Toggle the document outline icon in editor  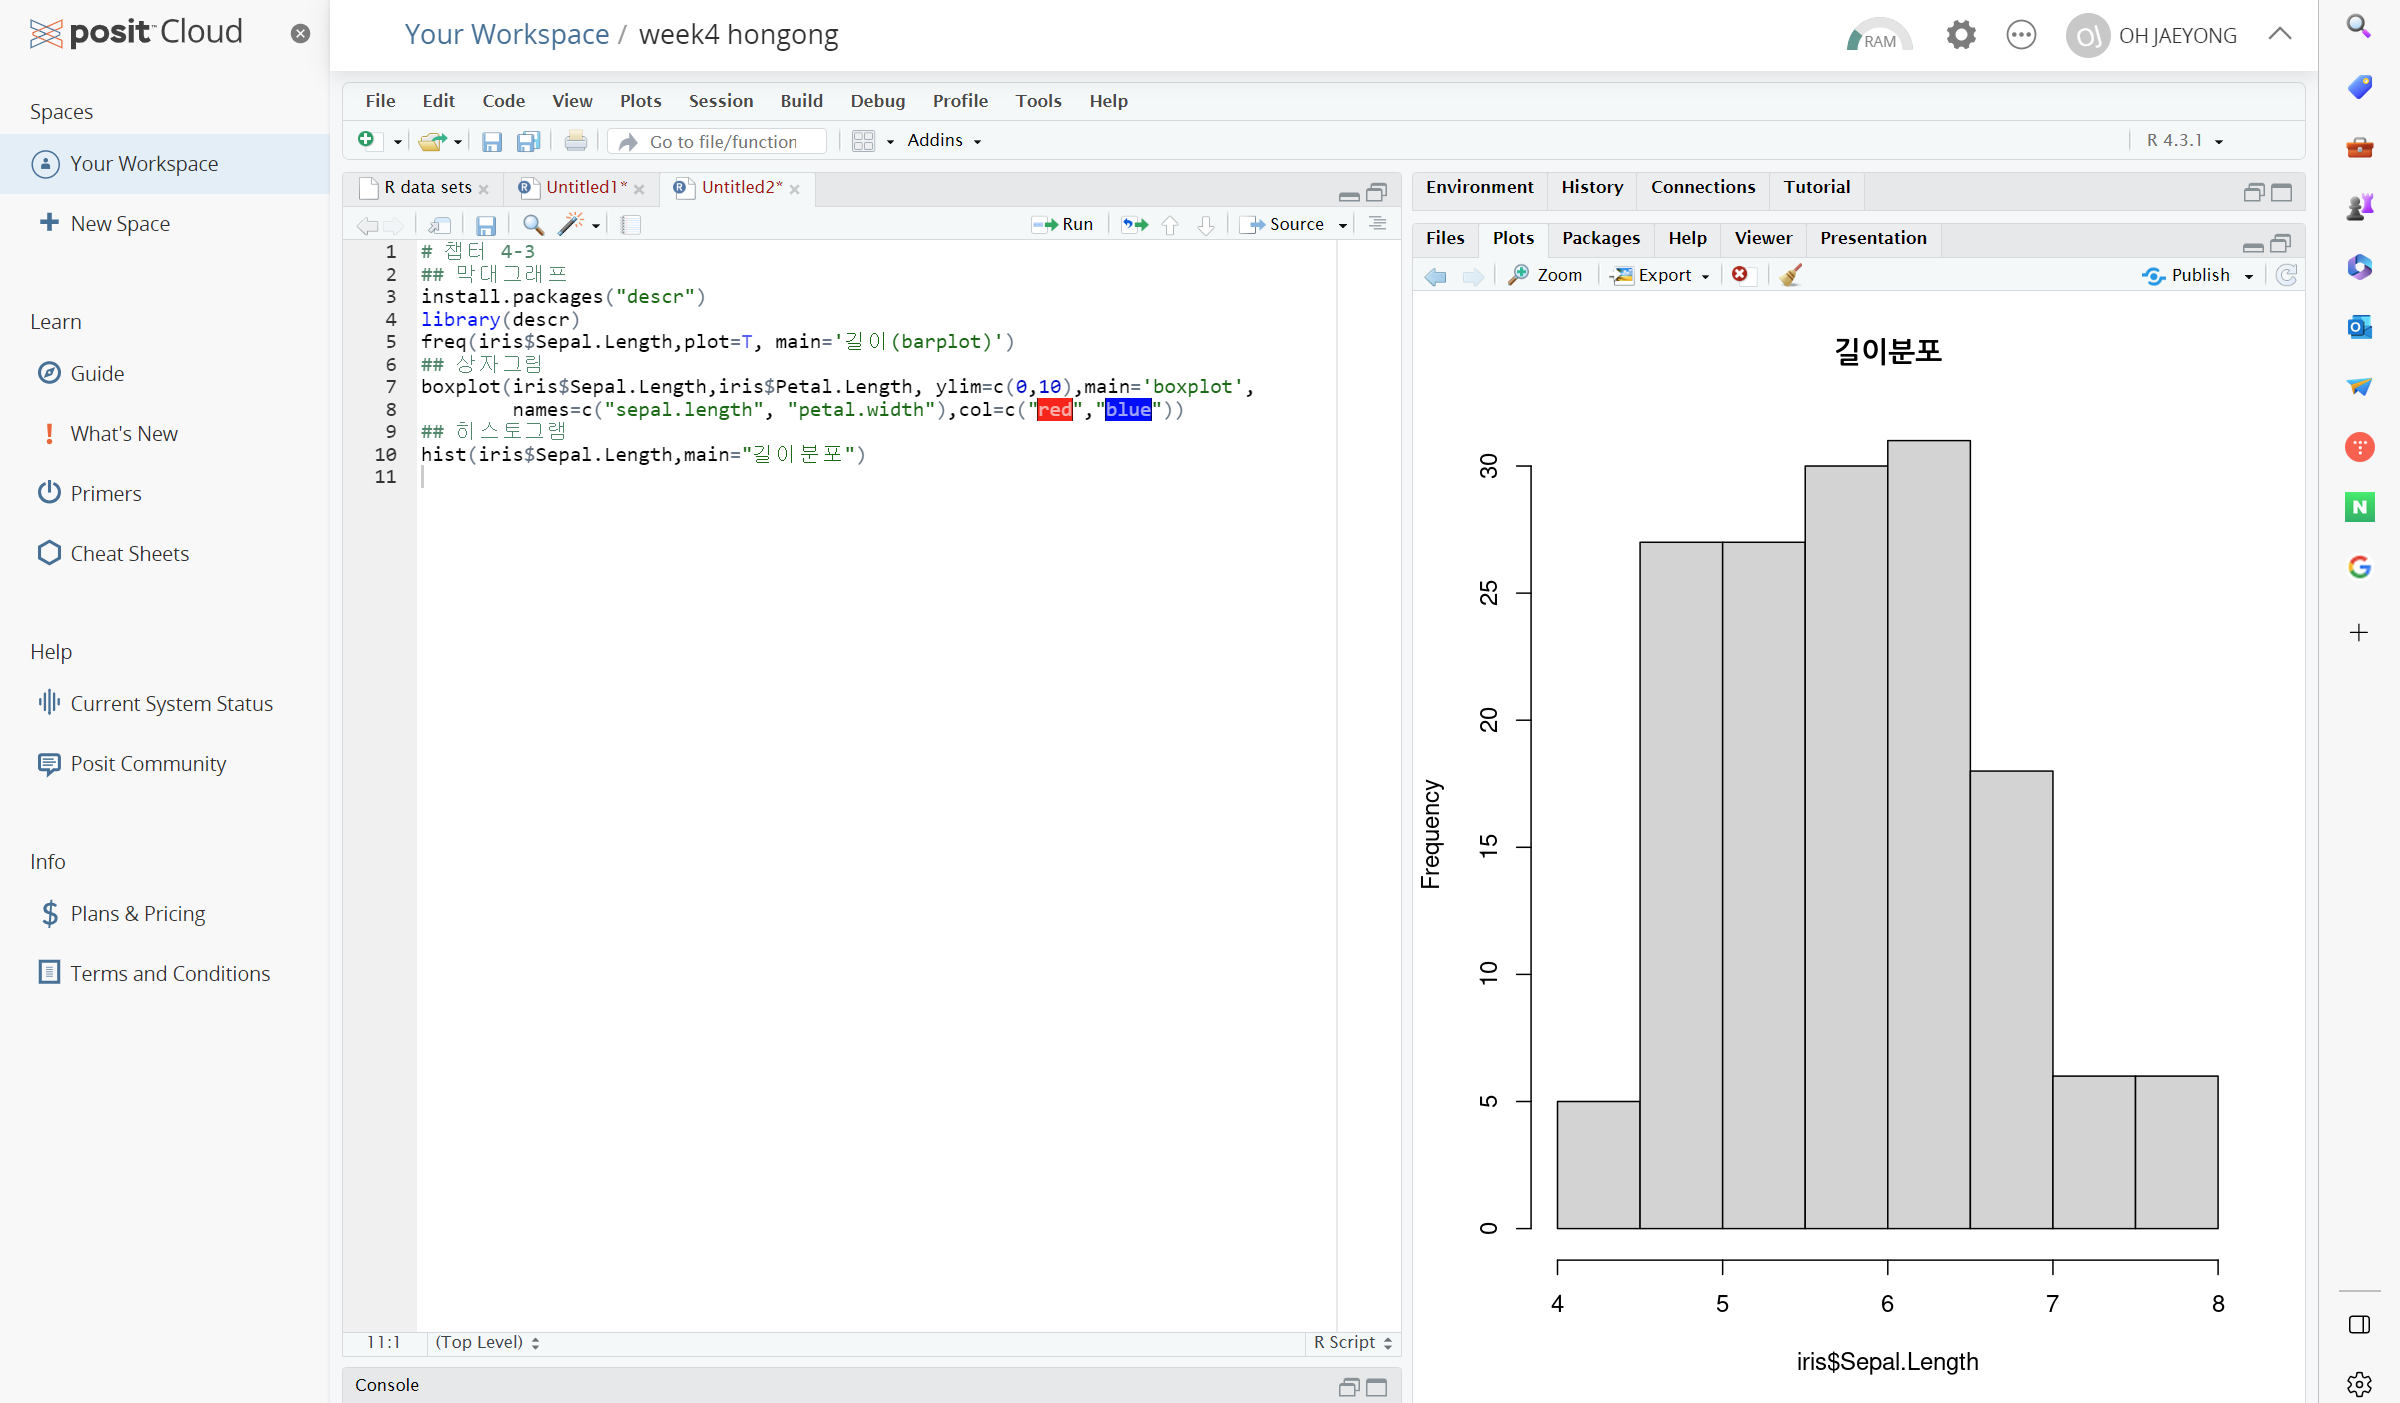pos(1377,224)
